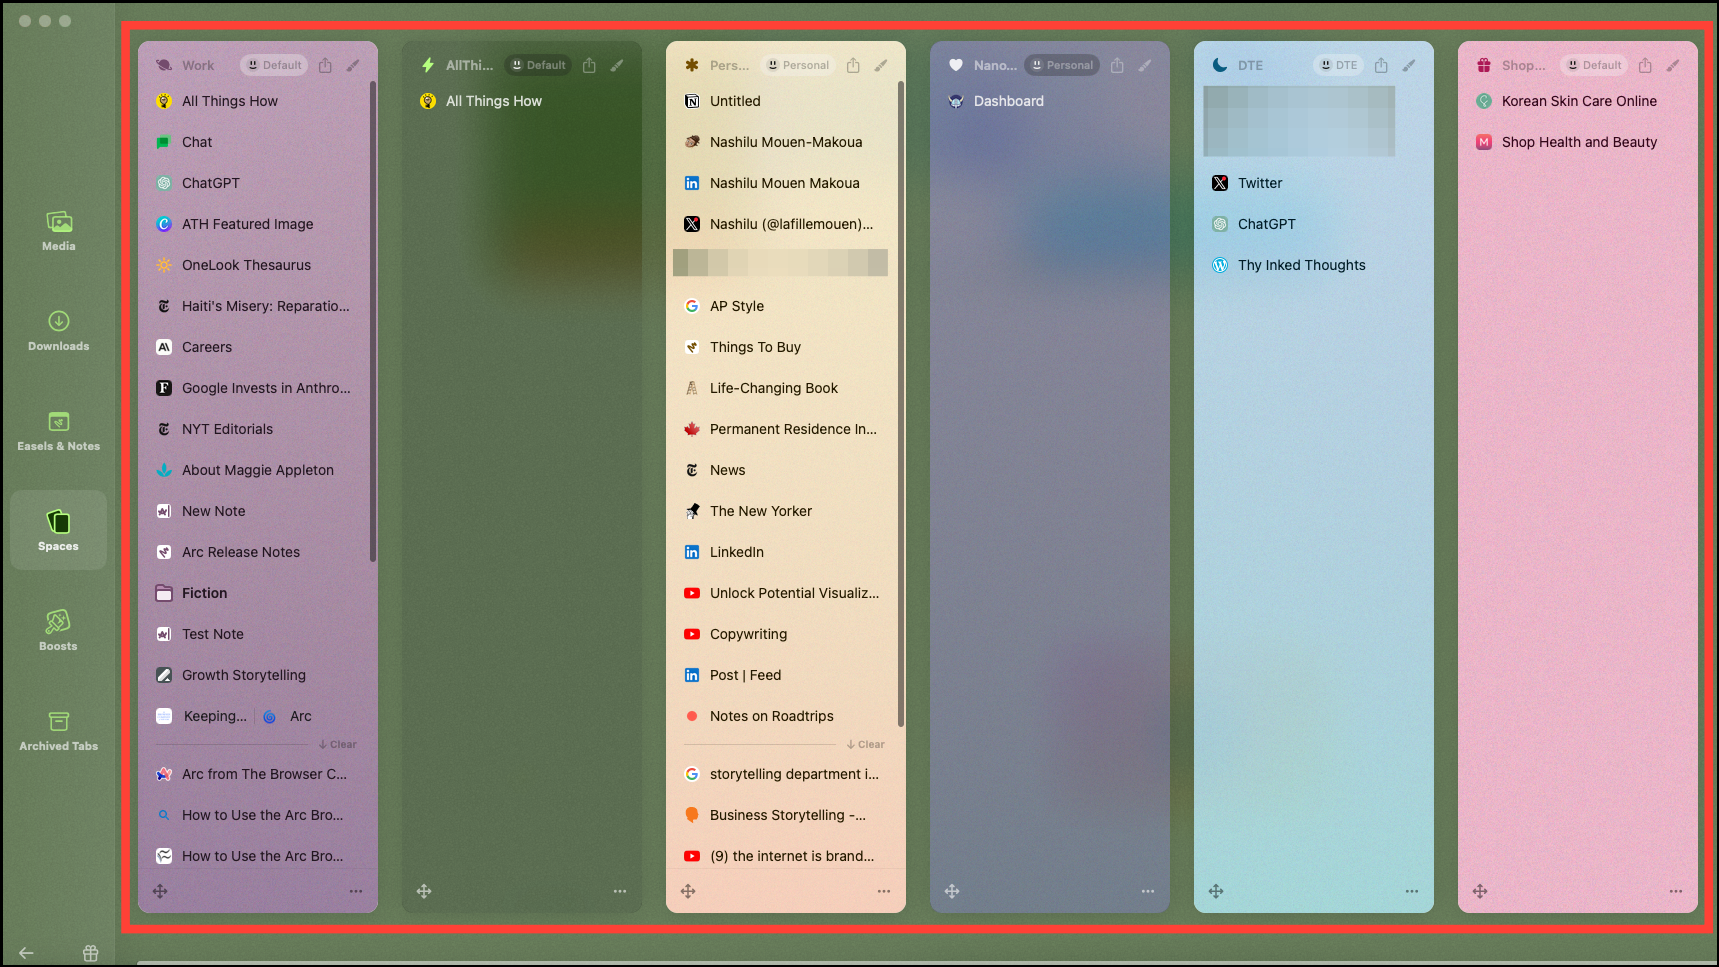This screenshot has height=967, width=1719.
Task: Click the Work space vertical scrollbar
Action: [373, 320]
